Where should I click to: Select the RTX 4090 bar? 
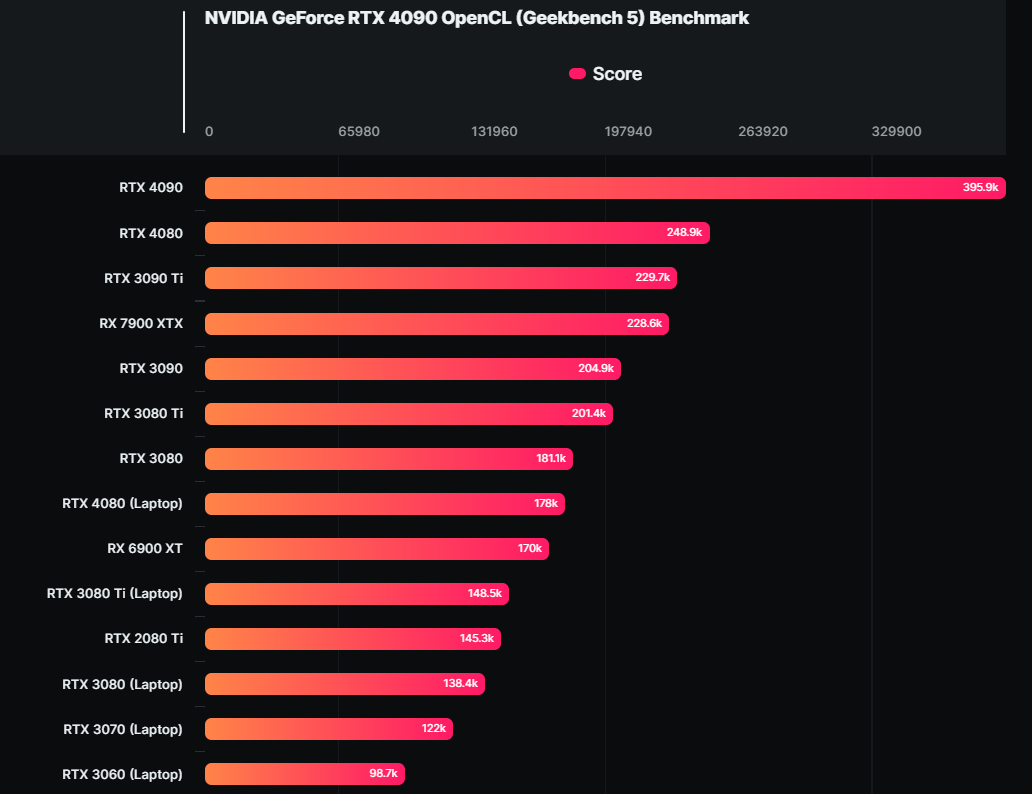point(605,188)
